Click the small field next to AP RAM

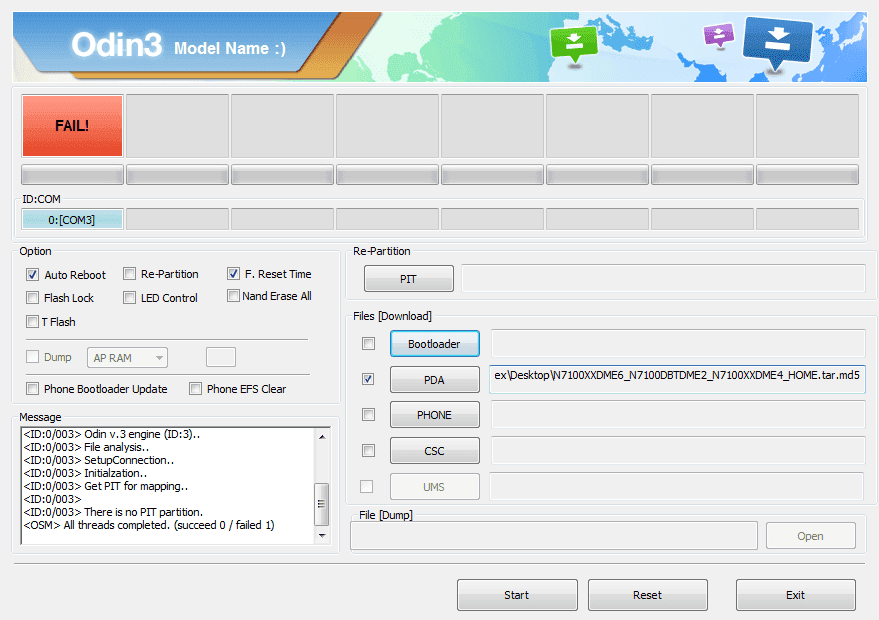(221, 357)
